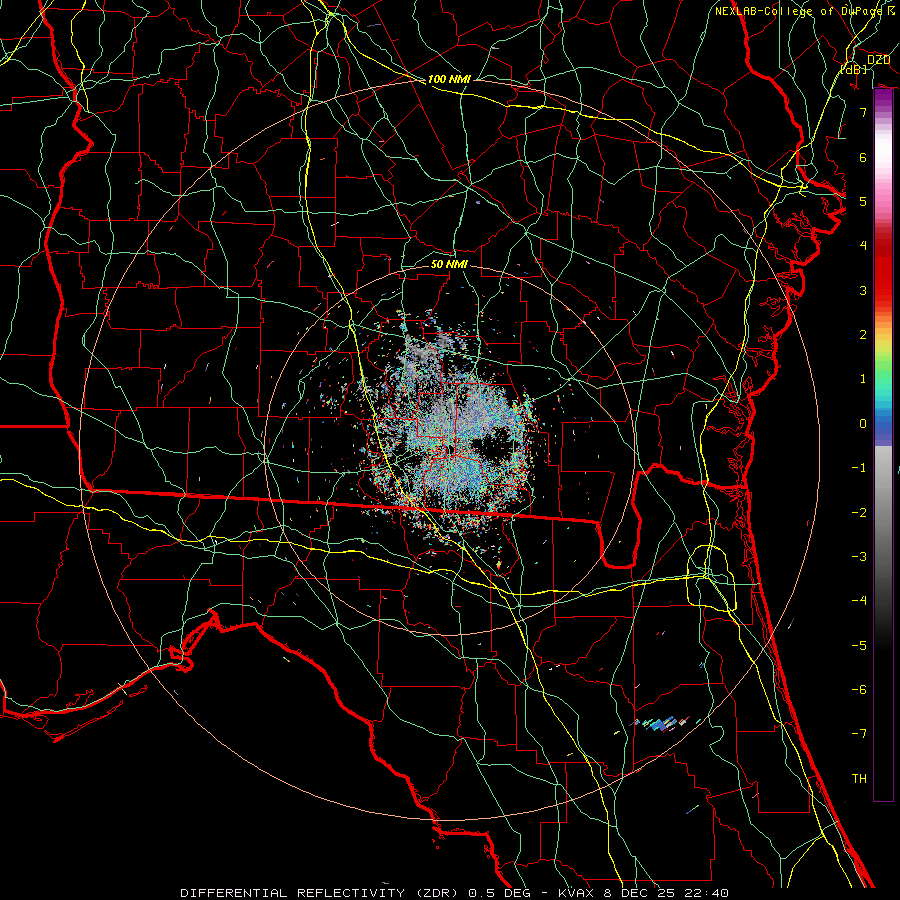Click the 4 value on the color scale
Viewport: 900px width, 900px height.
[863, 245]
